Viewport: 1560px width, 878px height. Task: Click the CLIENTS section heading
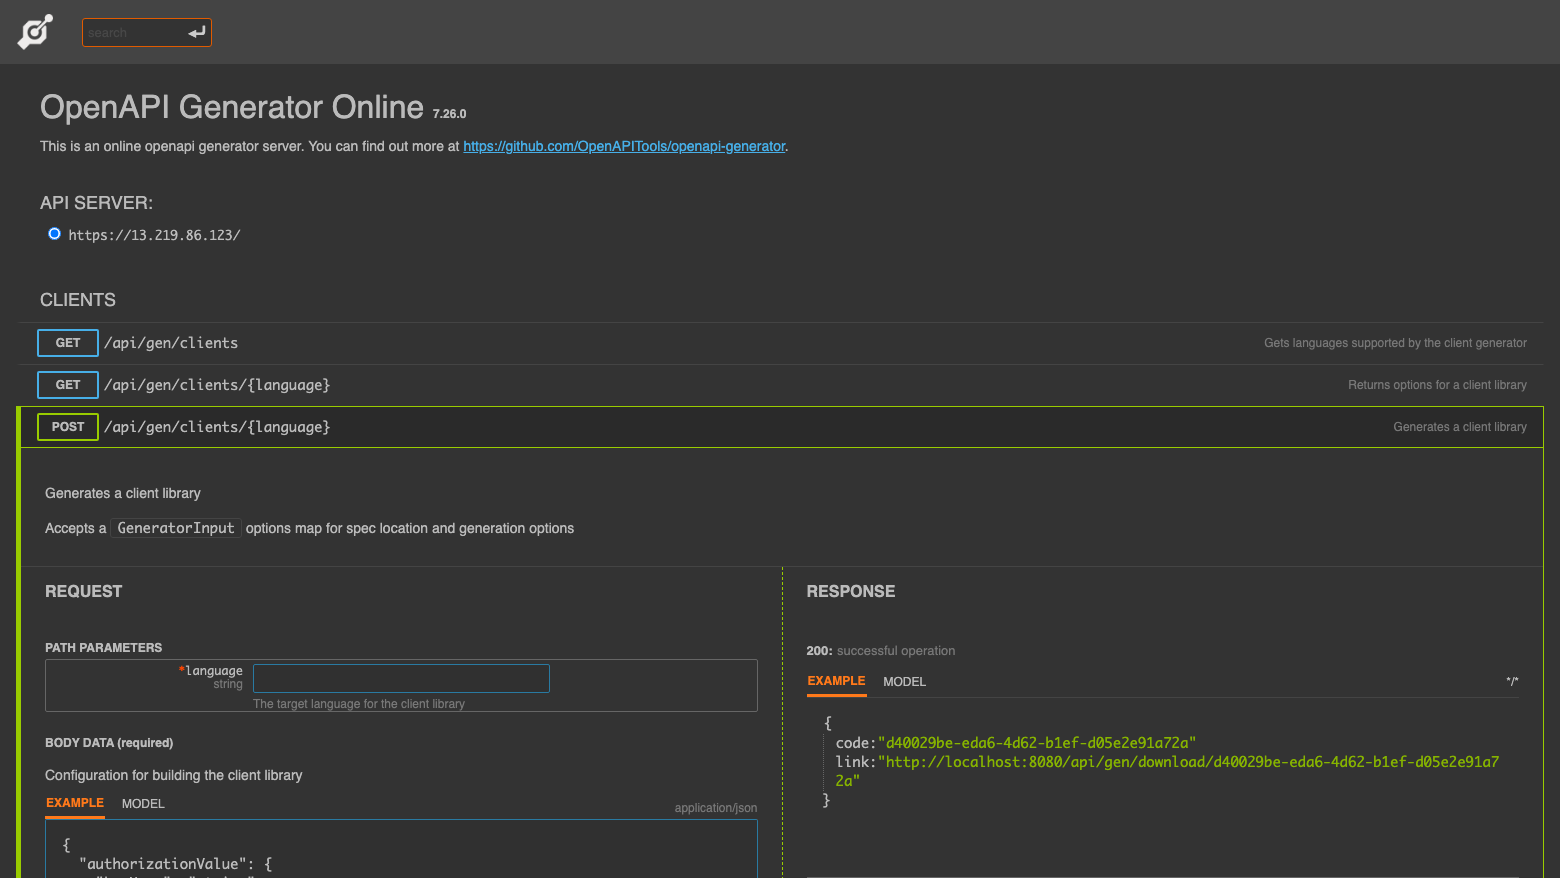[x=78, y=300]
